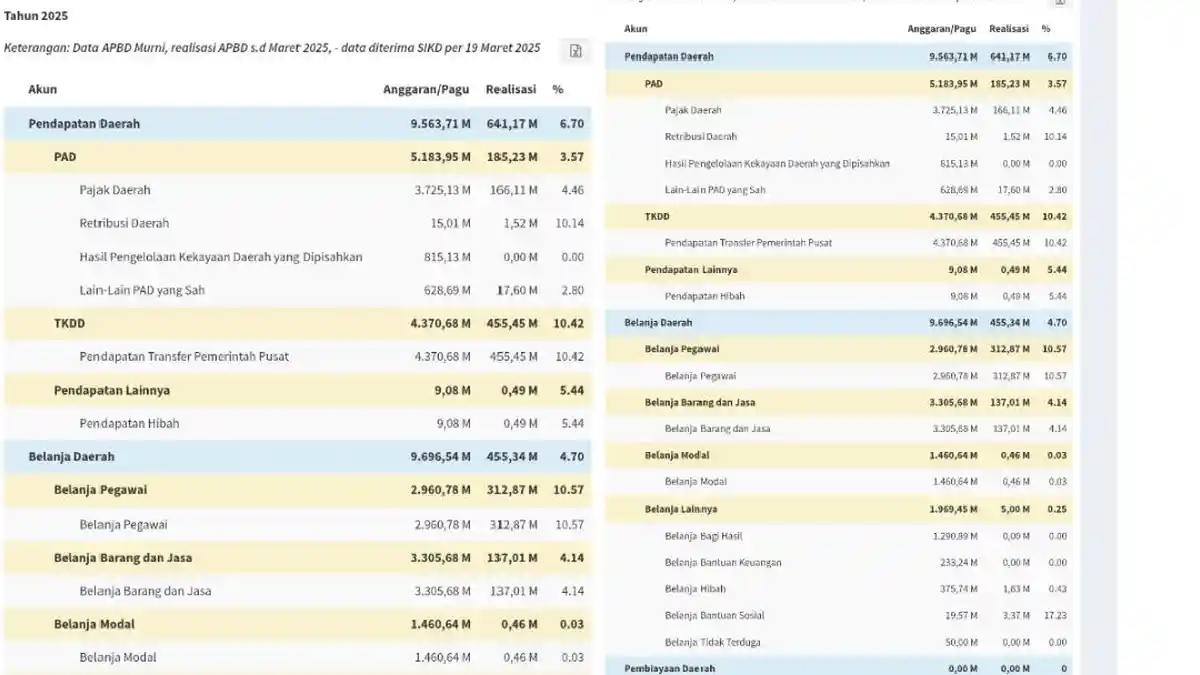This screenshot has height=675, width=1200.
Task: Click '50,00 M' Tidak Terduga budget
Action: 961,642
